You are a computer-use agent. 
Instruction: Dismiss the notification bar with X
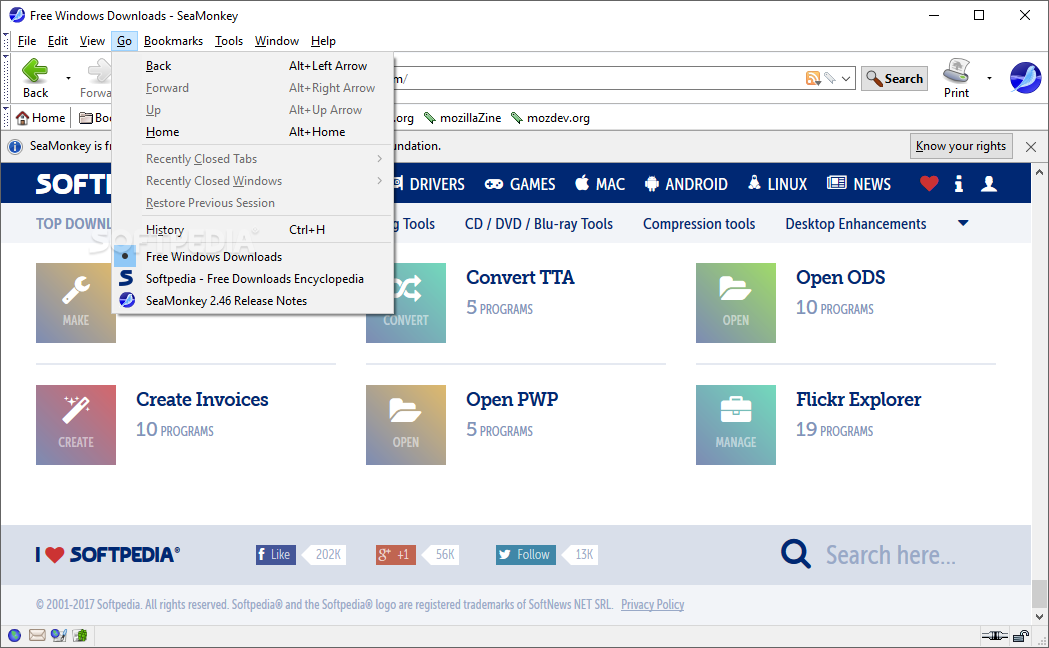(1031, 146)
